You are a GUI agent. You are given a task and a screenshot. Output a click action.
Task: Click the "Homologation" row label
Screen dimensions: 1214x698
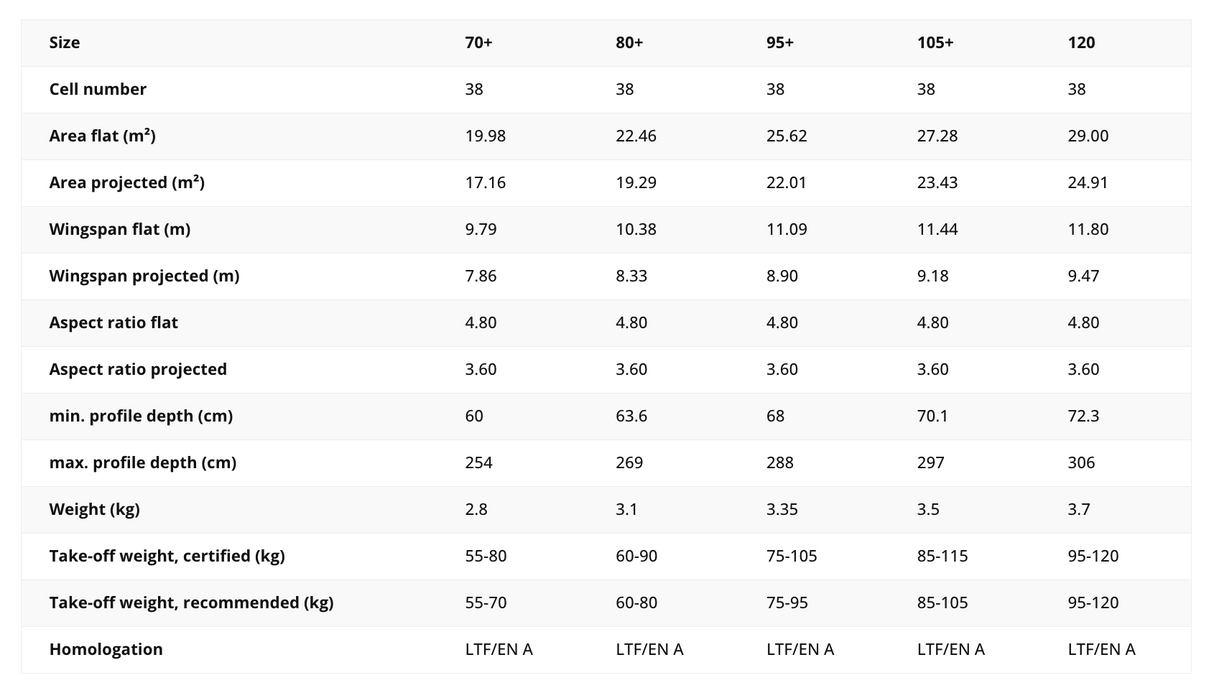(x=106, y=649)
